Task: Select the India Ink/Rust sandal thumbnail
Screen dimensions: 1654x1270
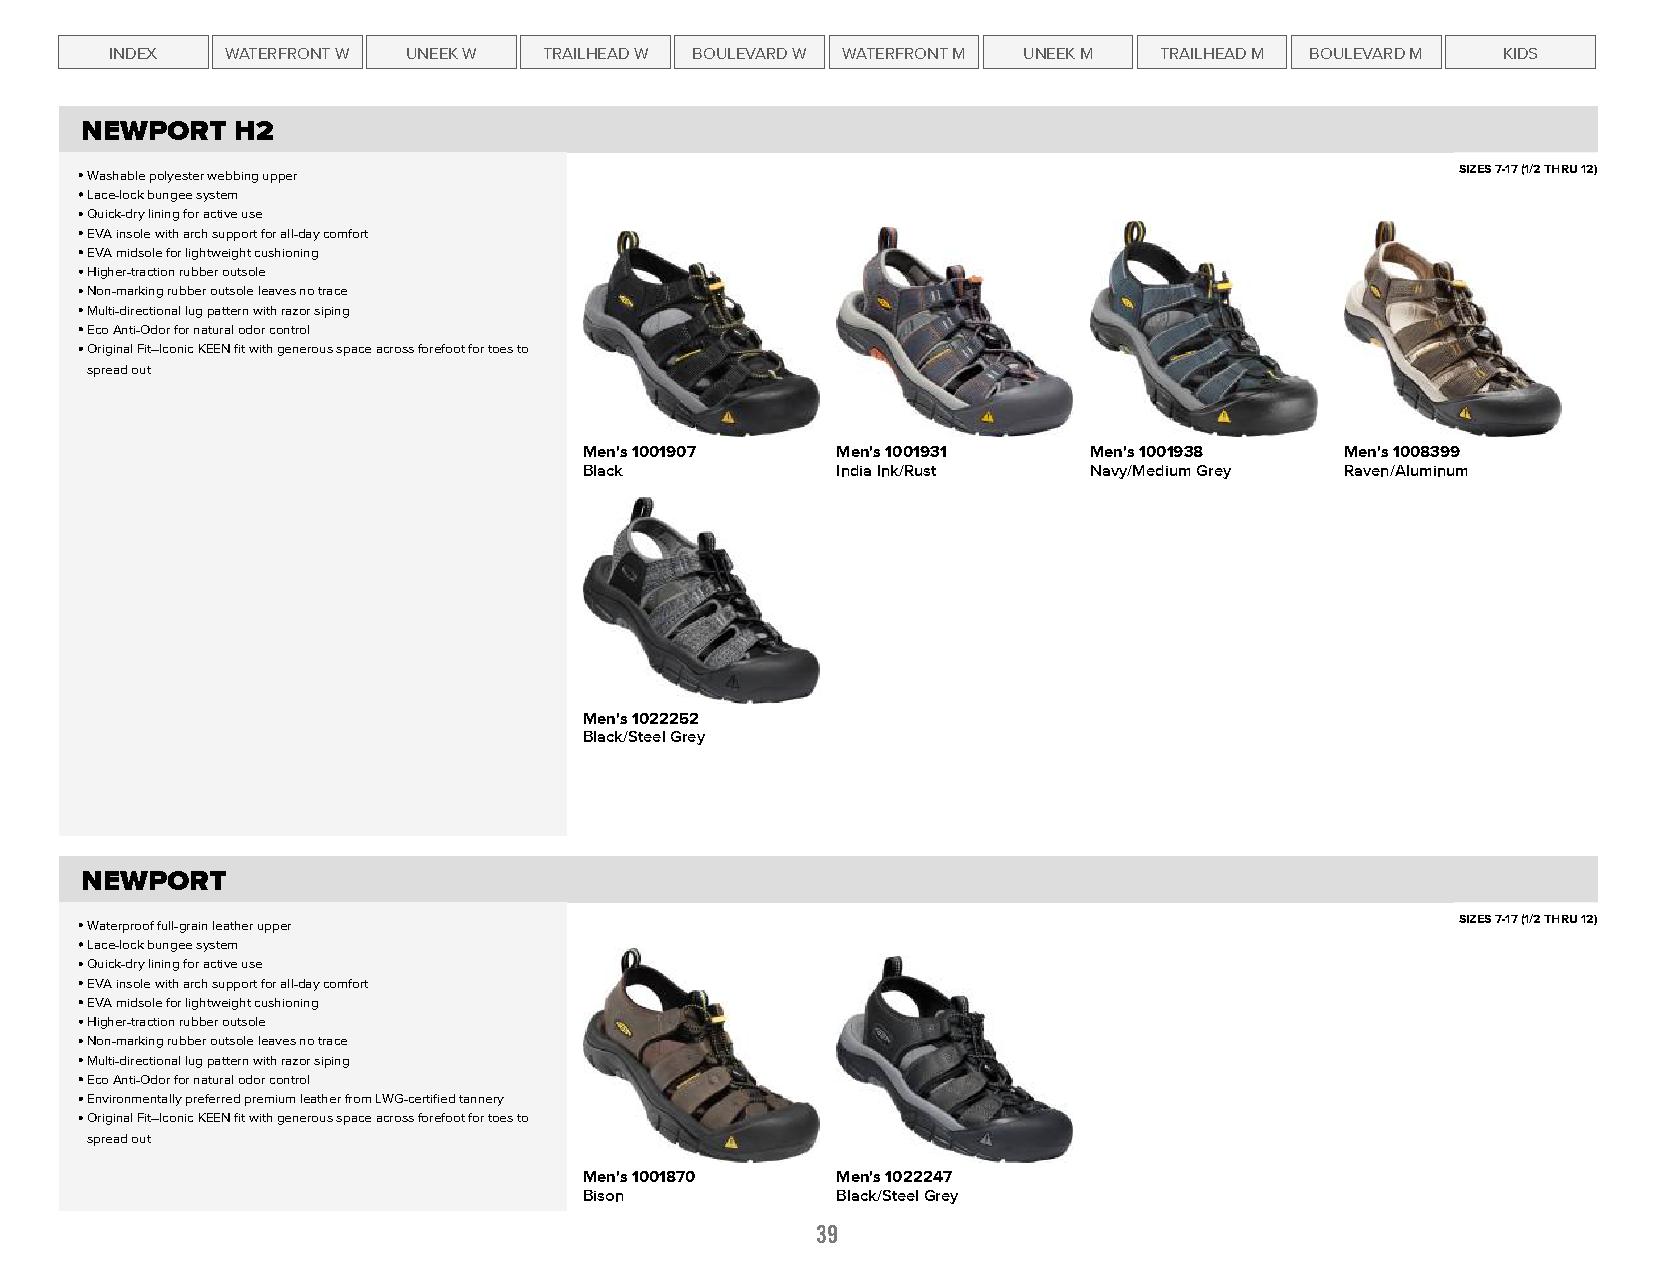Action: [954, 331]
